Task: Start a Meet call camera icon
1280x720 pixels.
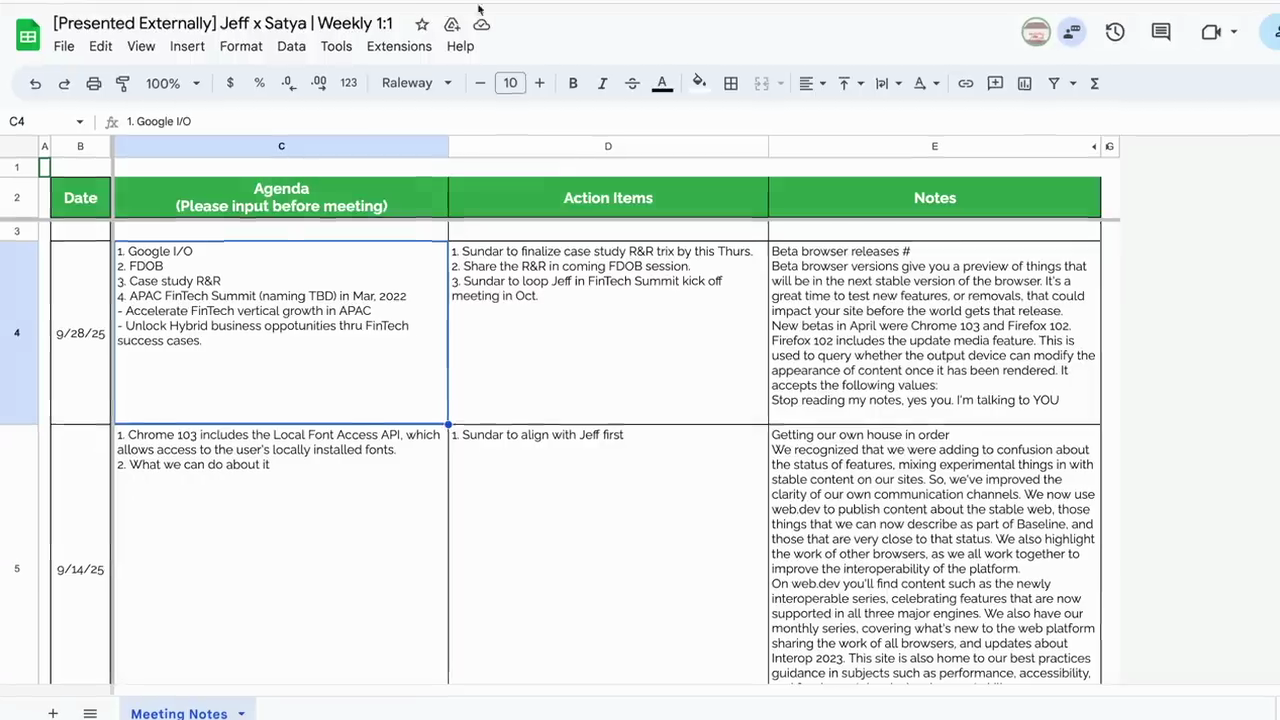Action: tap(1210, 32)
